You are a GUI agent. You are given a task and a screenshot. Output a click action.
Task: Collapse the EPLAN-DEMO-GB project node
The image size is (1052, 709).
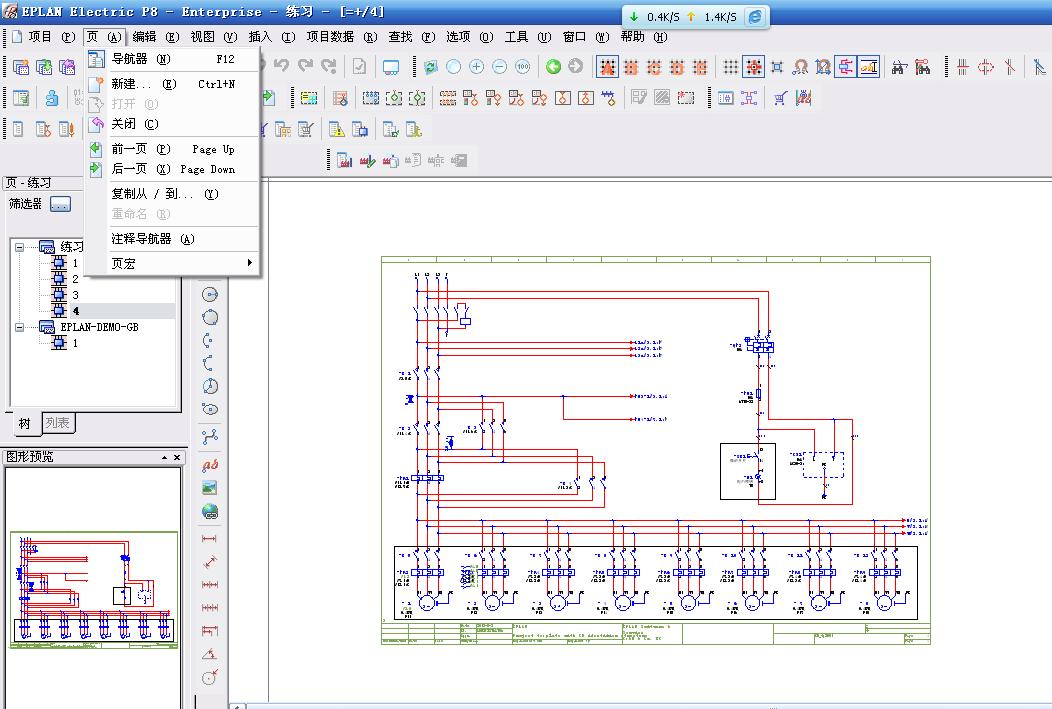pos(20,327)
